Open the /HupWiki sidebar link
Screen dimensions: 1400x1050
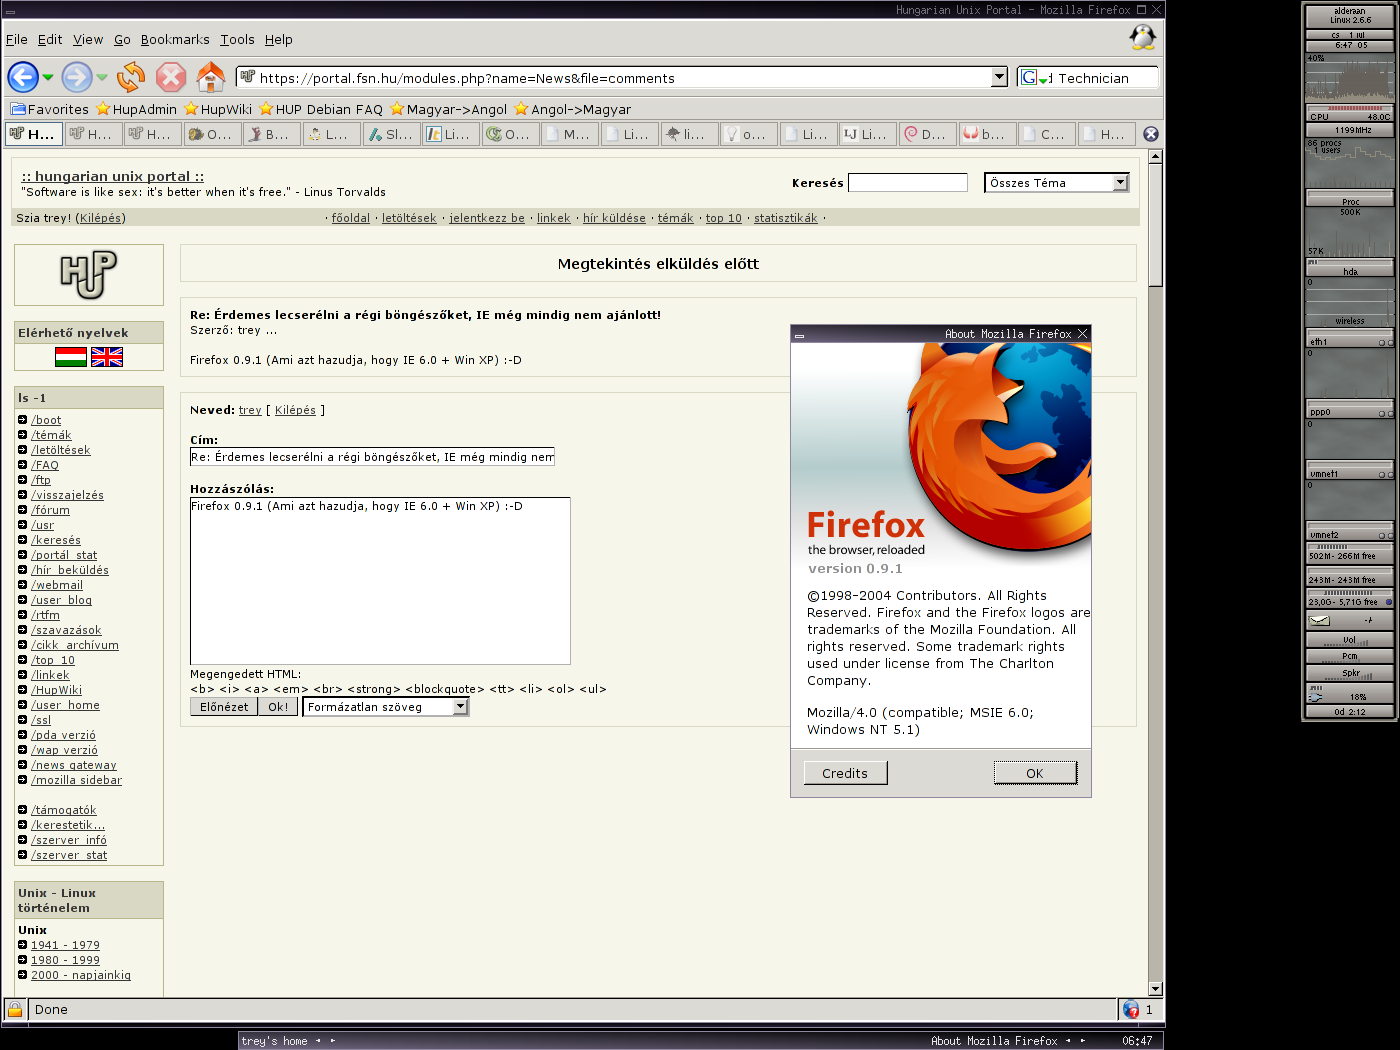click(x=56, y=690)
